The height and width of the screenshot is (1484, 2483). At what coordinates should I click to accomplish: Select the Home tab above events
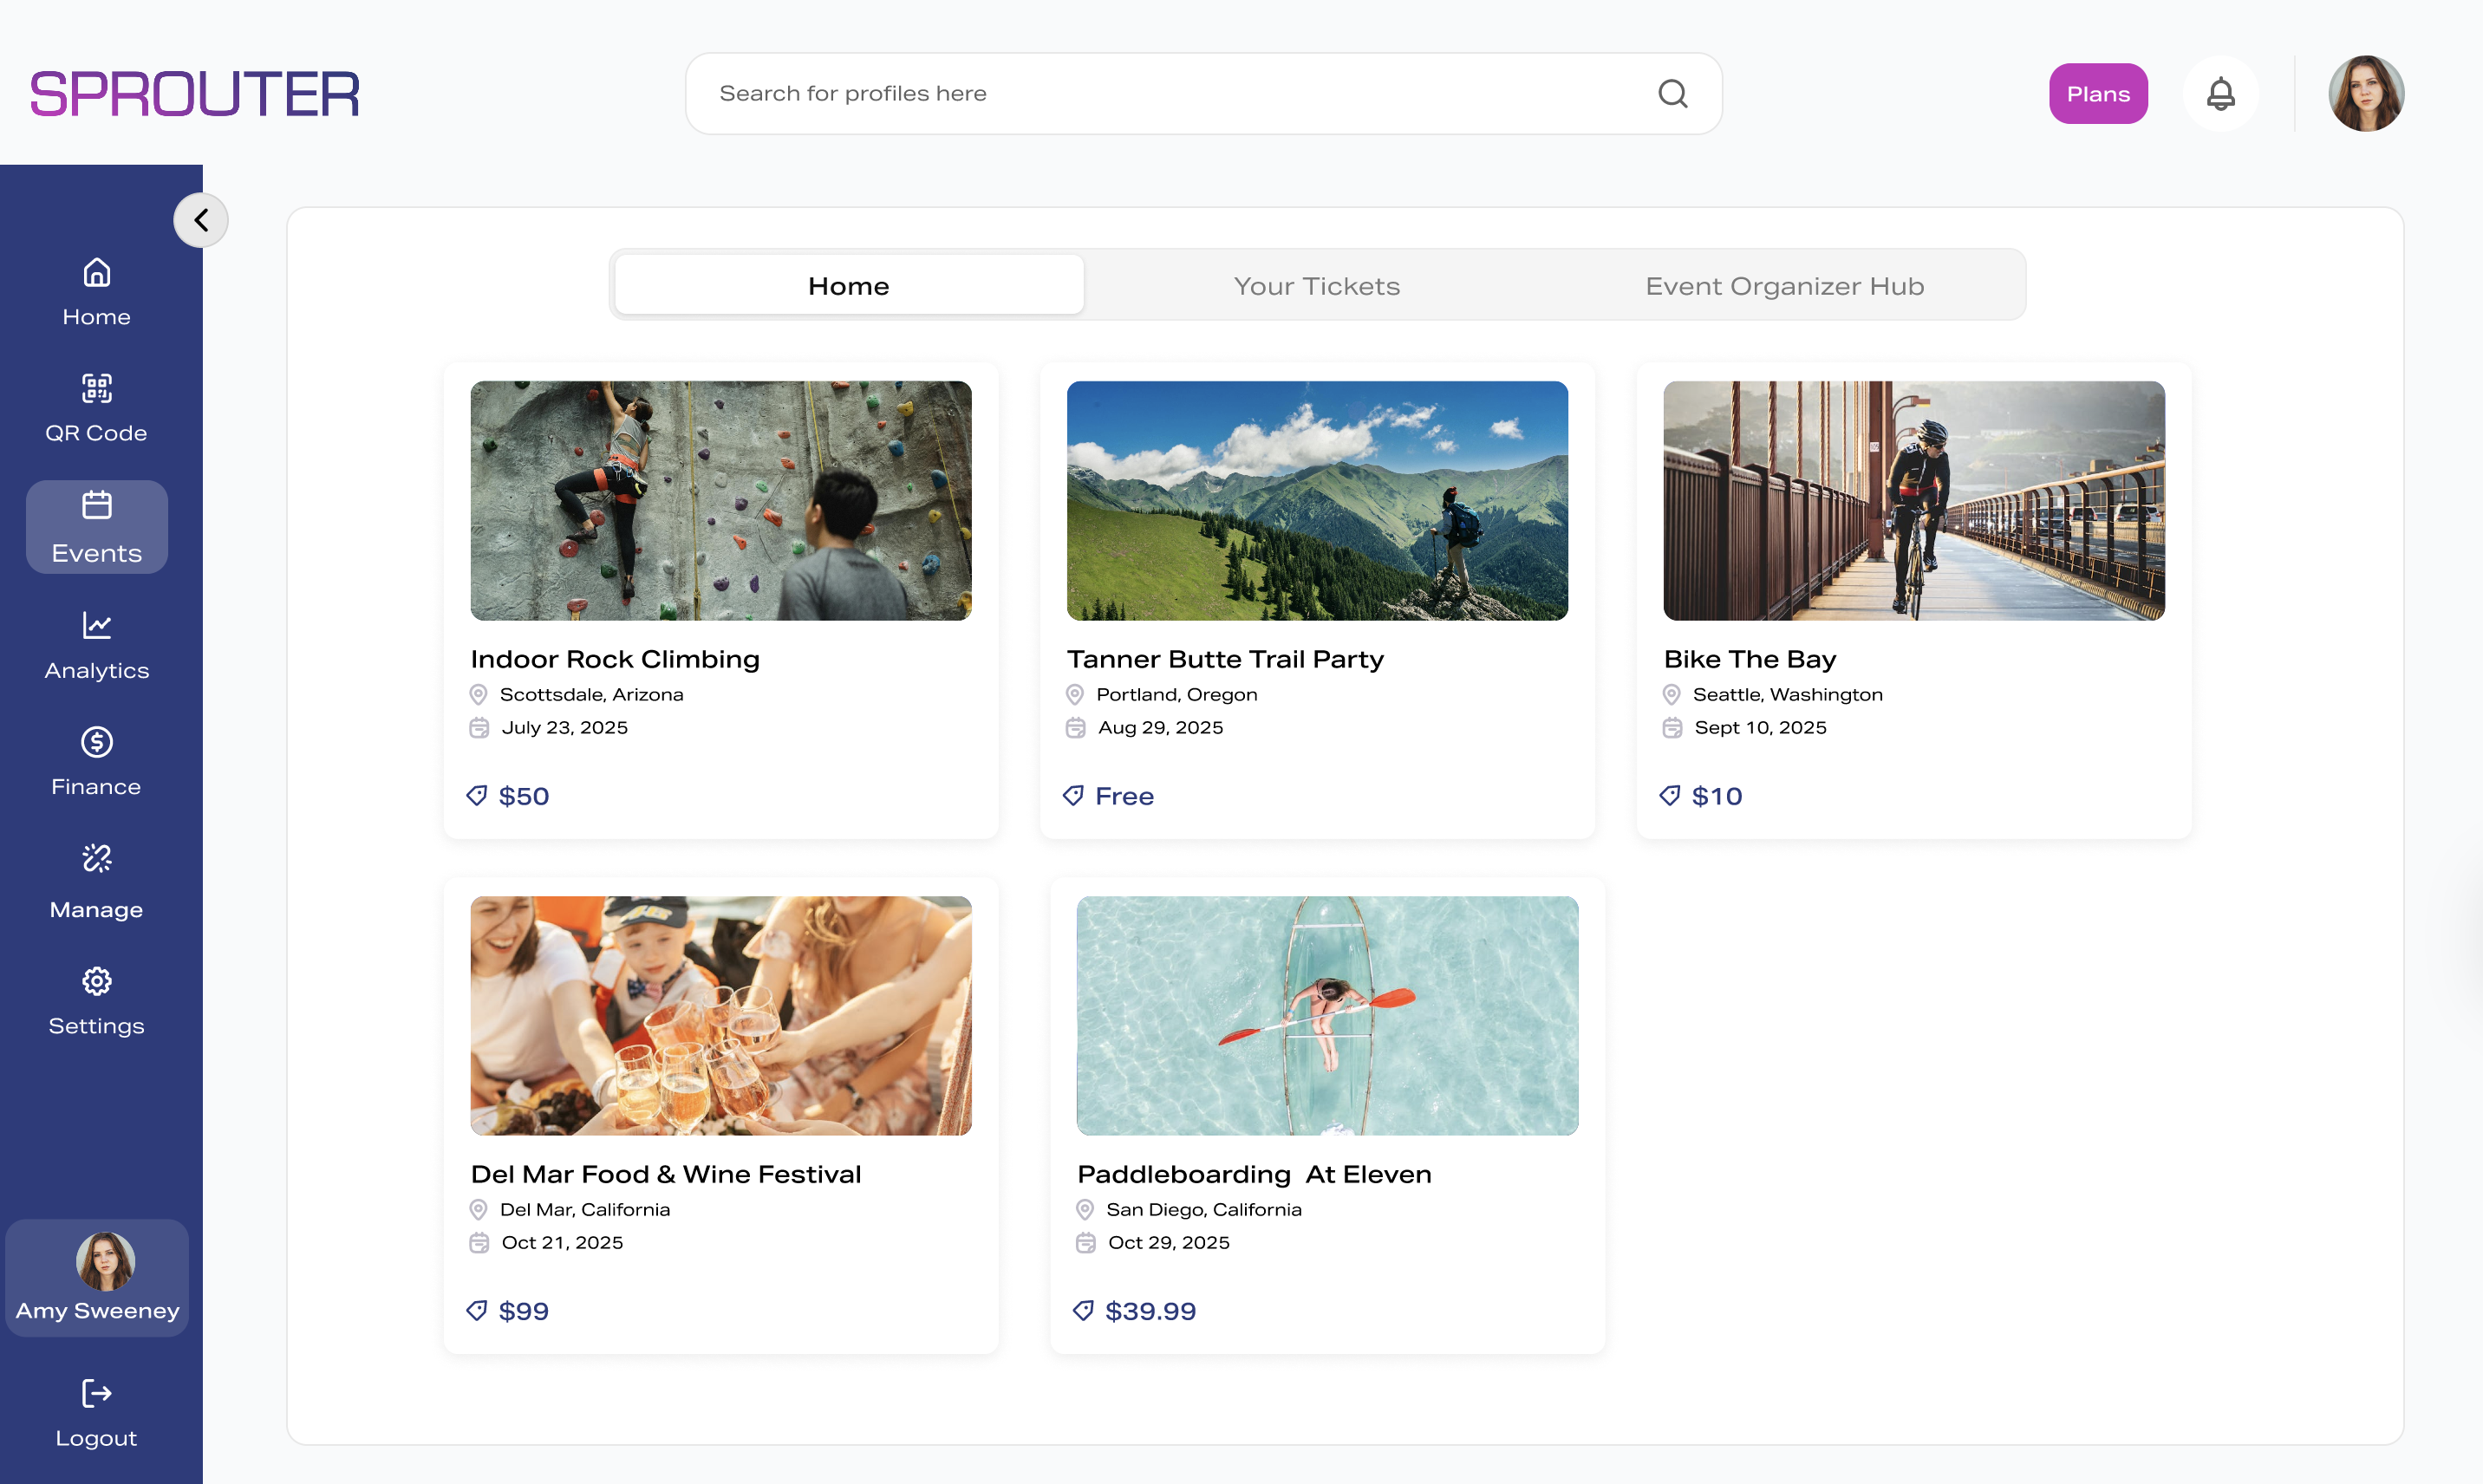pos(847,285)
